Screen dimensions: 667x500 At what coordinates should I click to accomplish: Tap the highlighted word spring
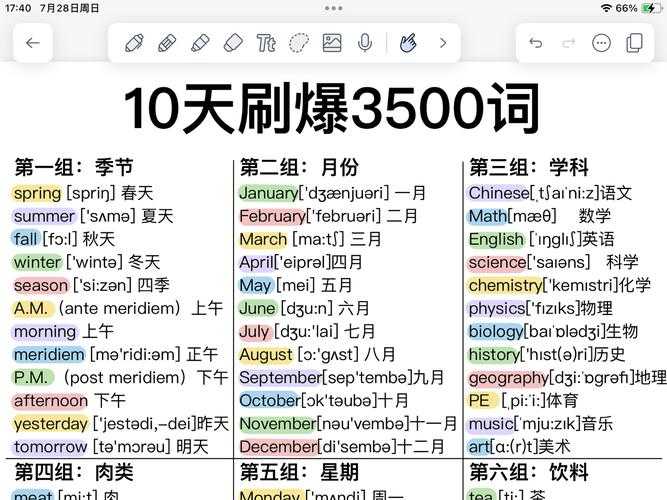point(37,194)
